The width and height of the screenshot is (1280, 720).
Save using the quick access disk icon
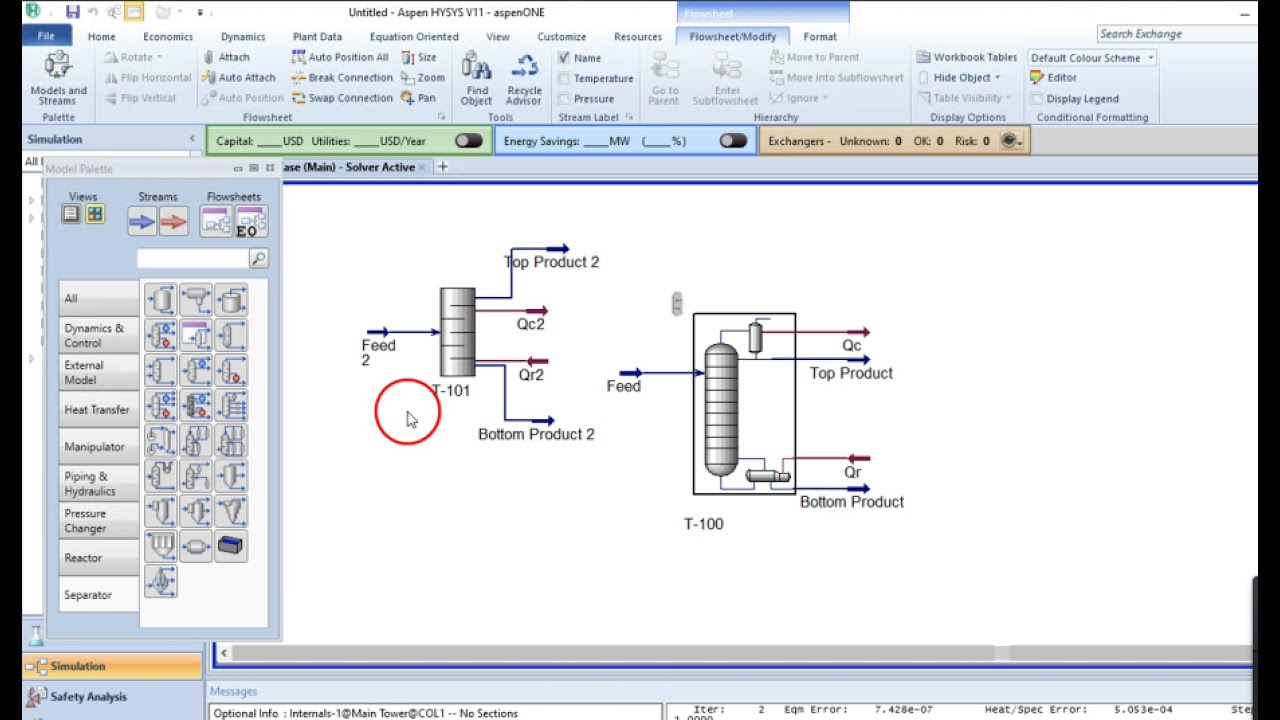[x=72, y=12]
